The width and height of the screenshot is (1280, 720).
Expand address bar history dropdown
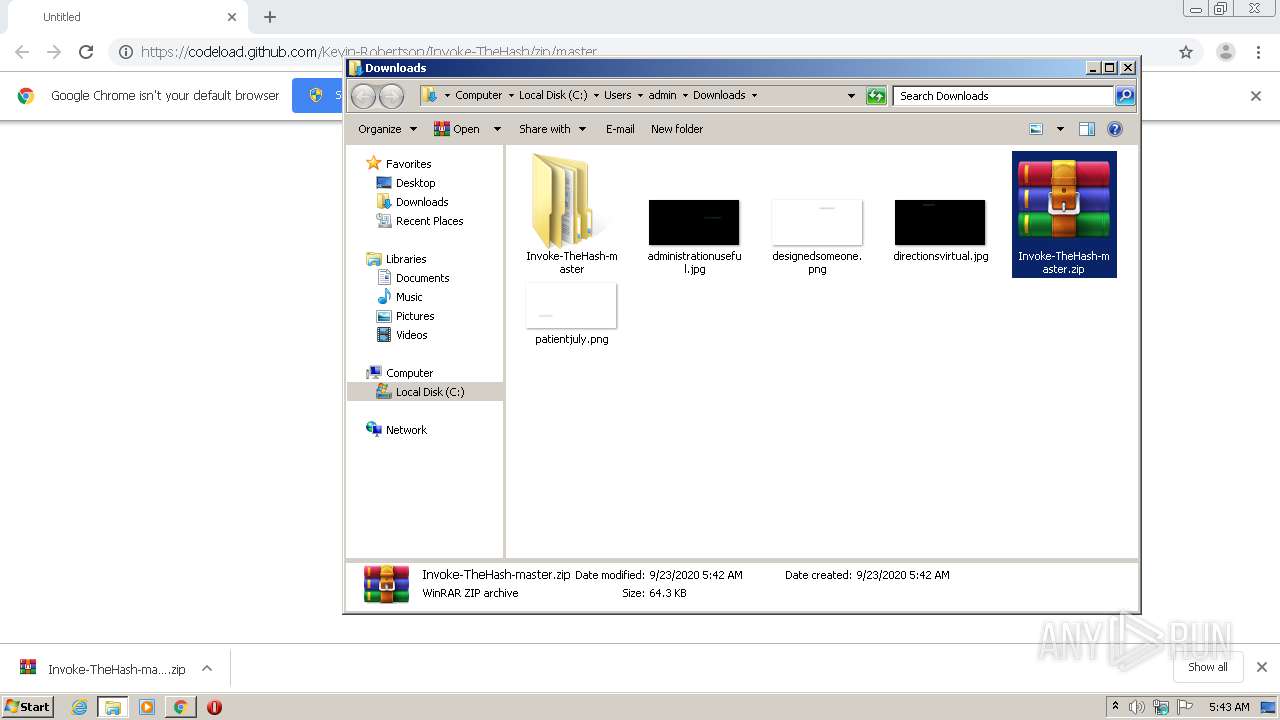click(x=851, y=96)
